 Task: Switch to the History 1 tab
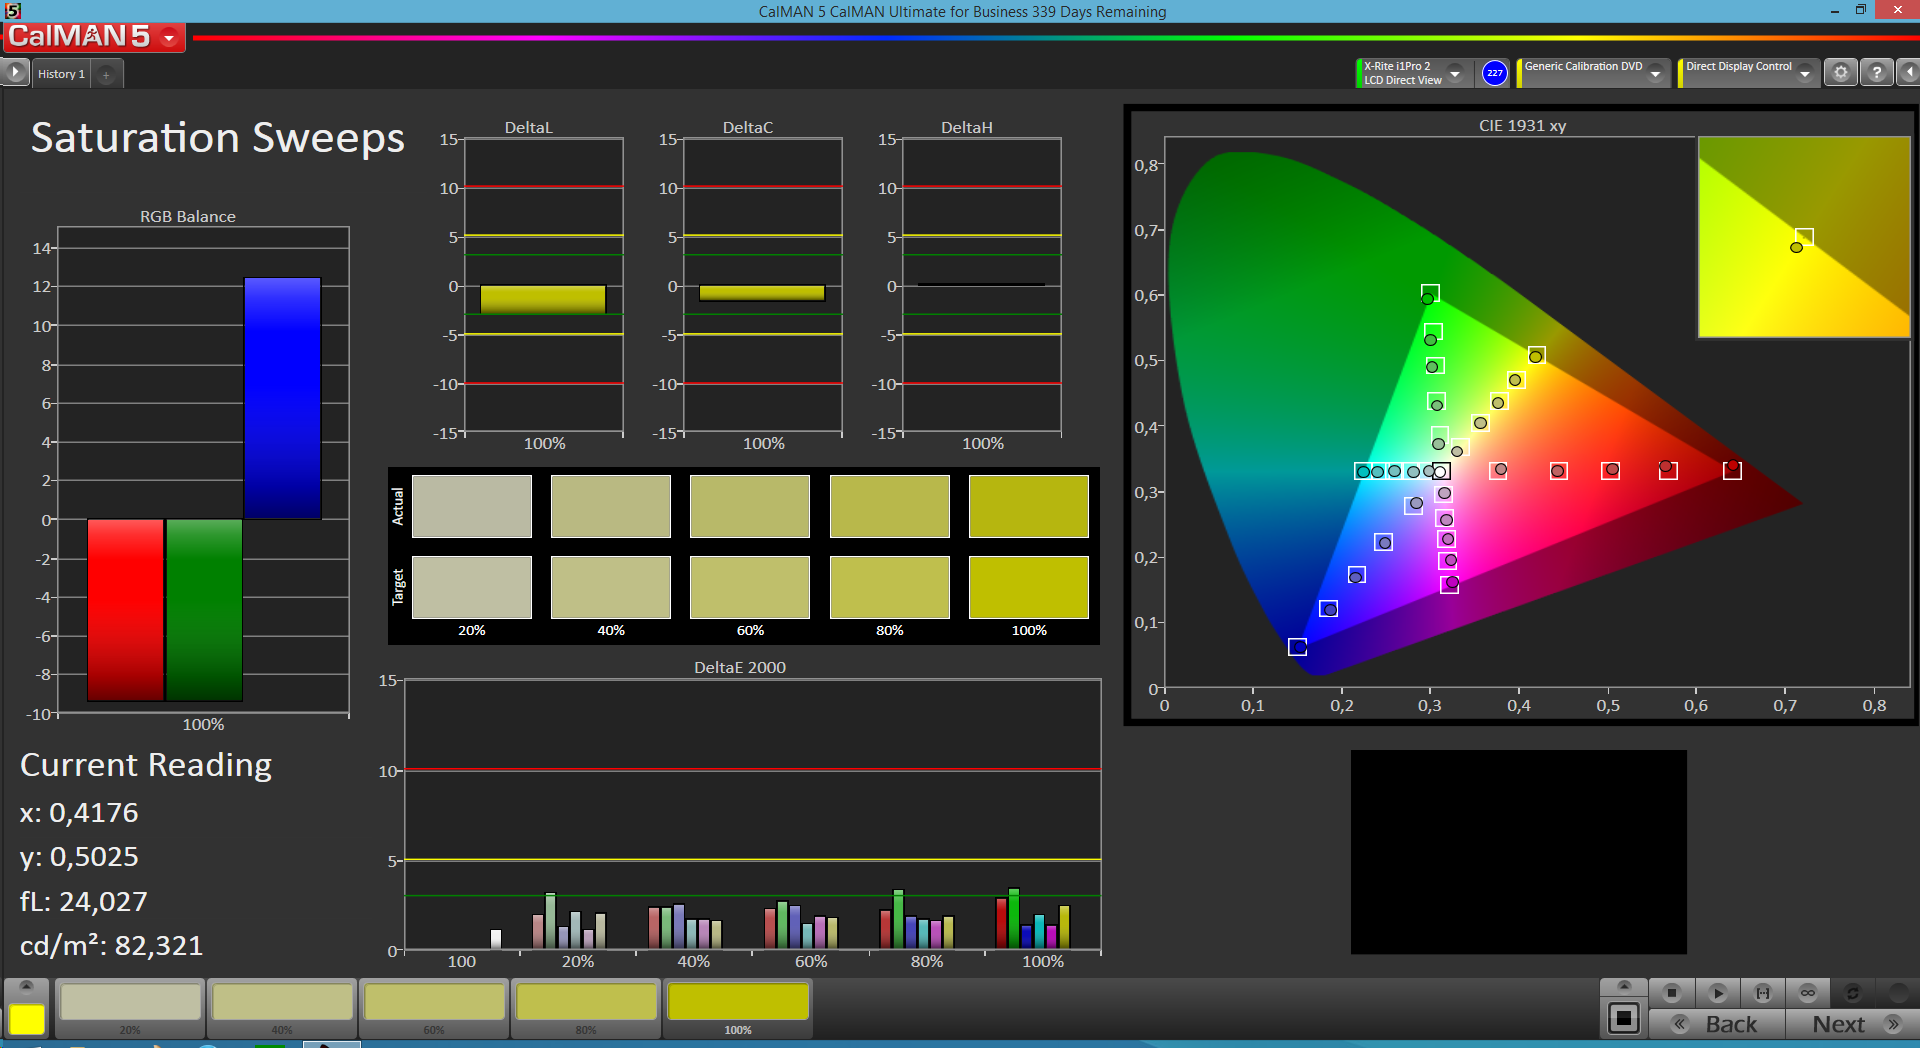61,74
